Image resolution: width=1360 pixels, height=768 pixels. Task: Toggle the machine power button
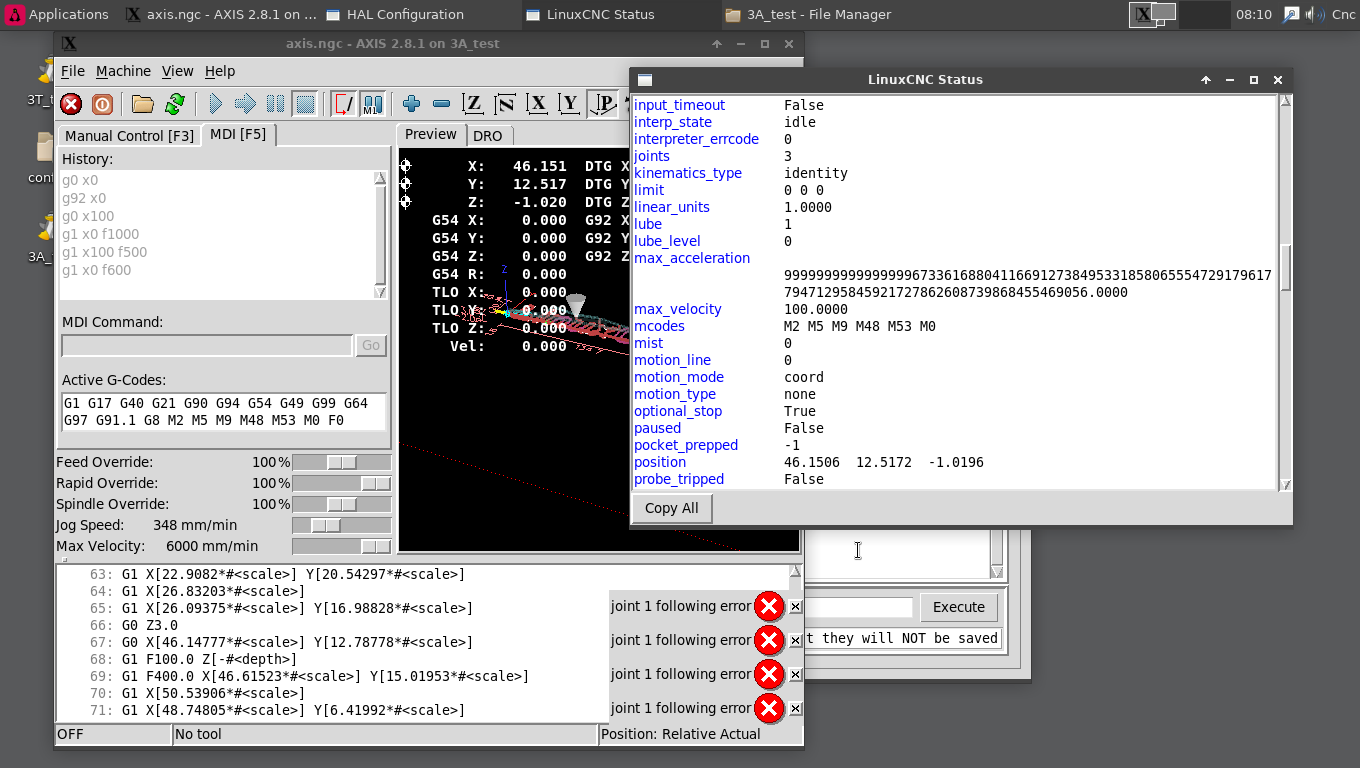coord(102,104)
